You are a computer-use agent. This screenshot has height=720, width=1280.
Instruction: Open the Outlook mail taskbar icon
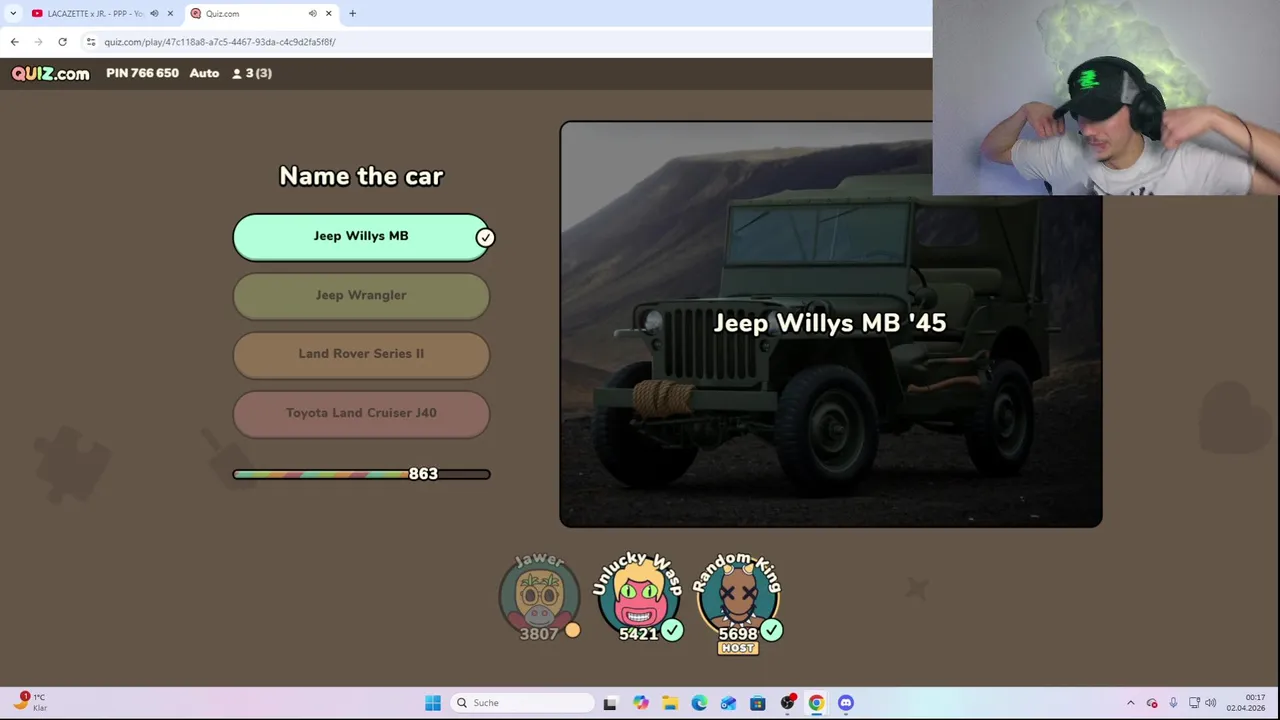pyautogui.click(x=728, y=703)
